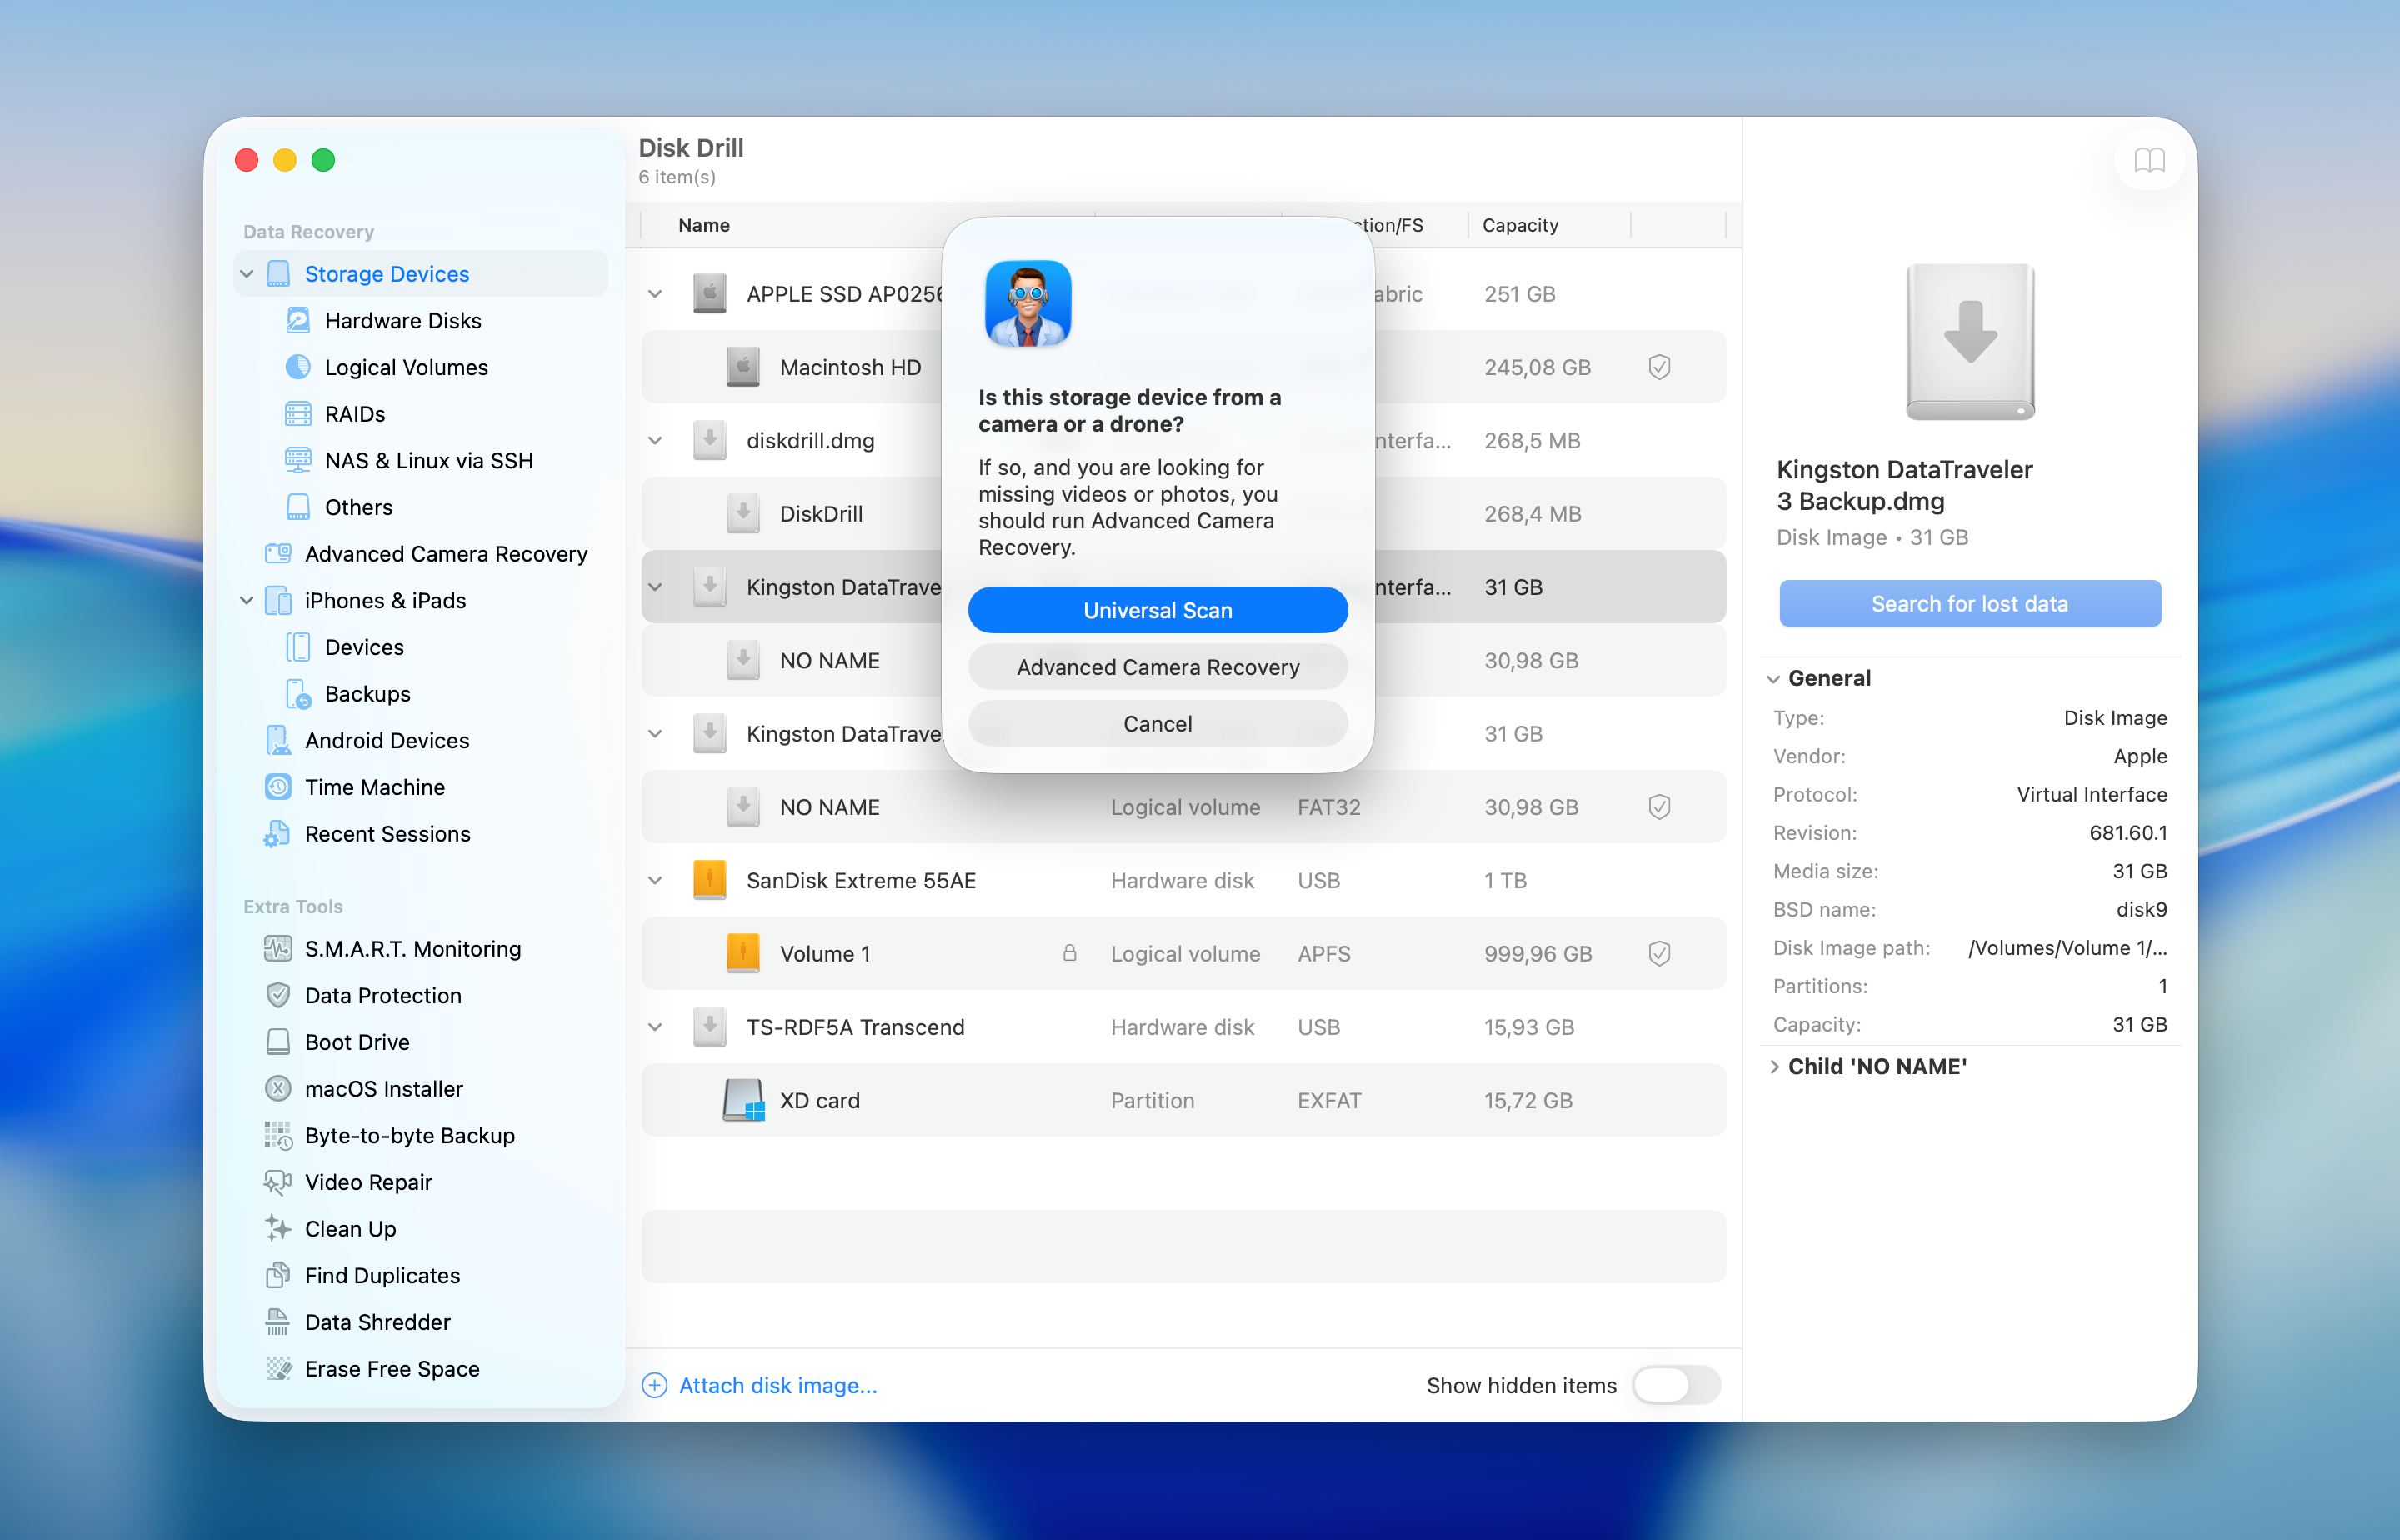
Task: Select the iPhone Devices icon
Action: [298, 647]
